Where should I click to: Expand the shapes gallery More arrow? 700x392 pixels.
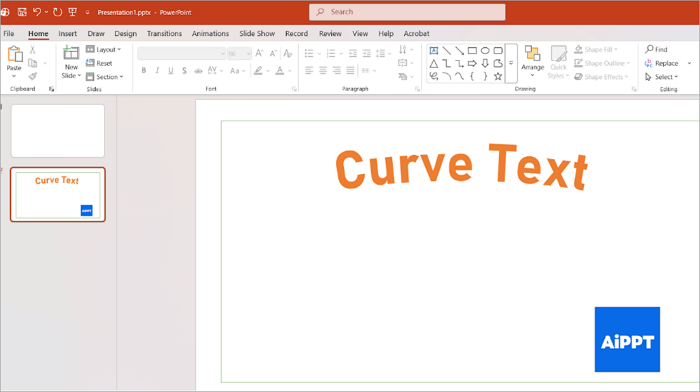511,63
